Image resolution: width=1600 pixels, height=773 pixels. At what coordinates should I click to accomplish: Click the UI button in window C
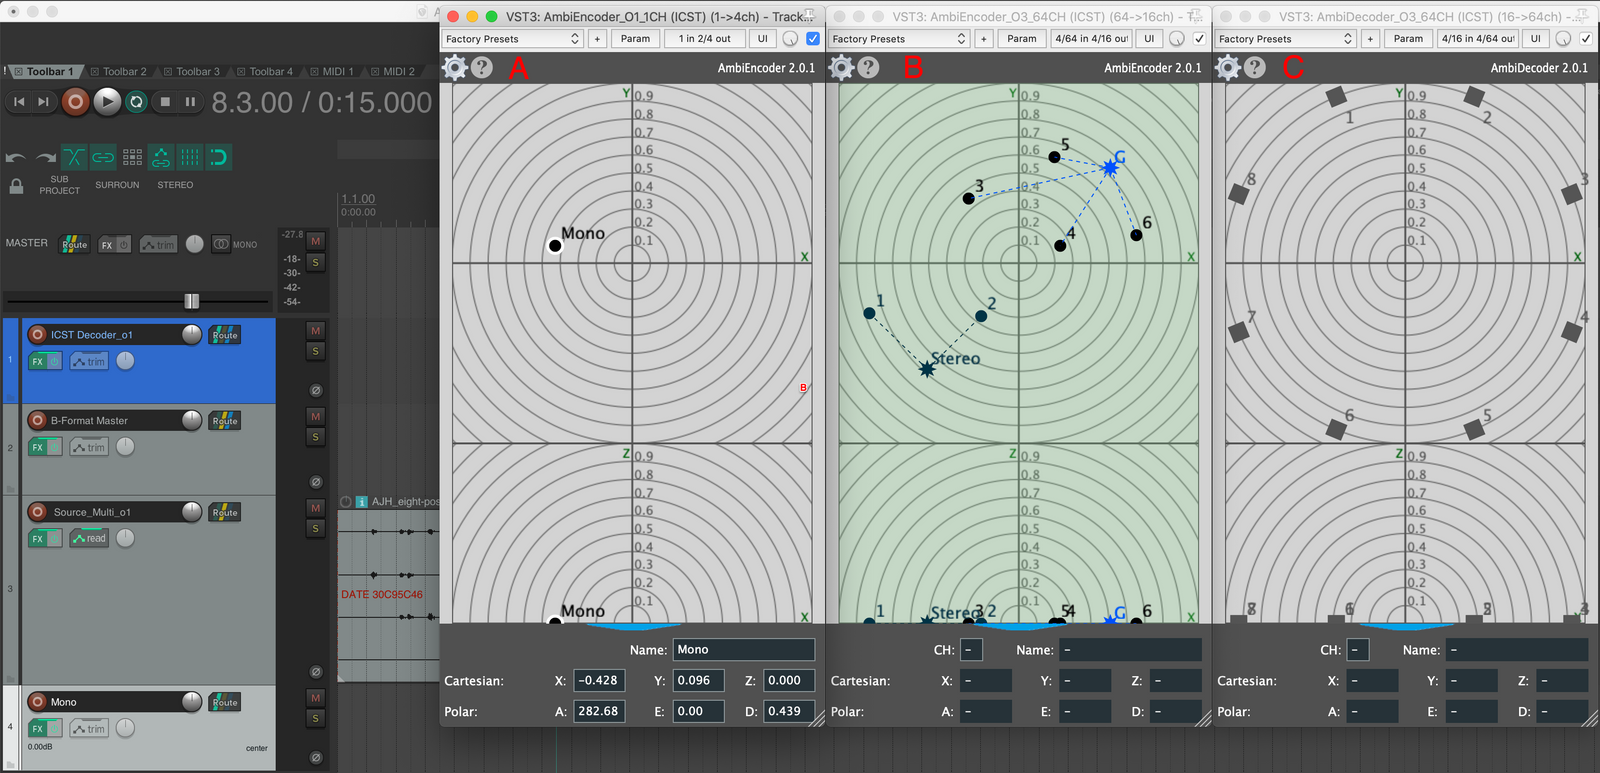pyautogui.click(x=1535, y=38)
